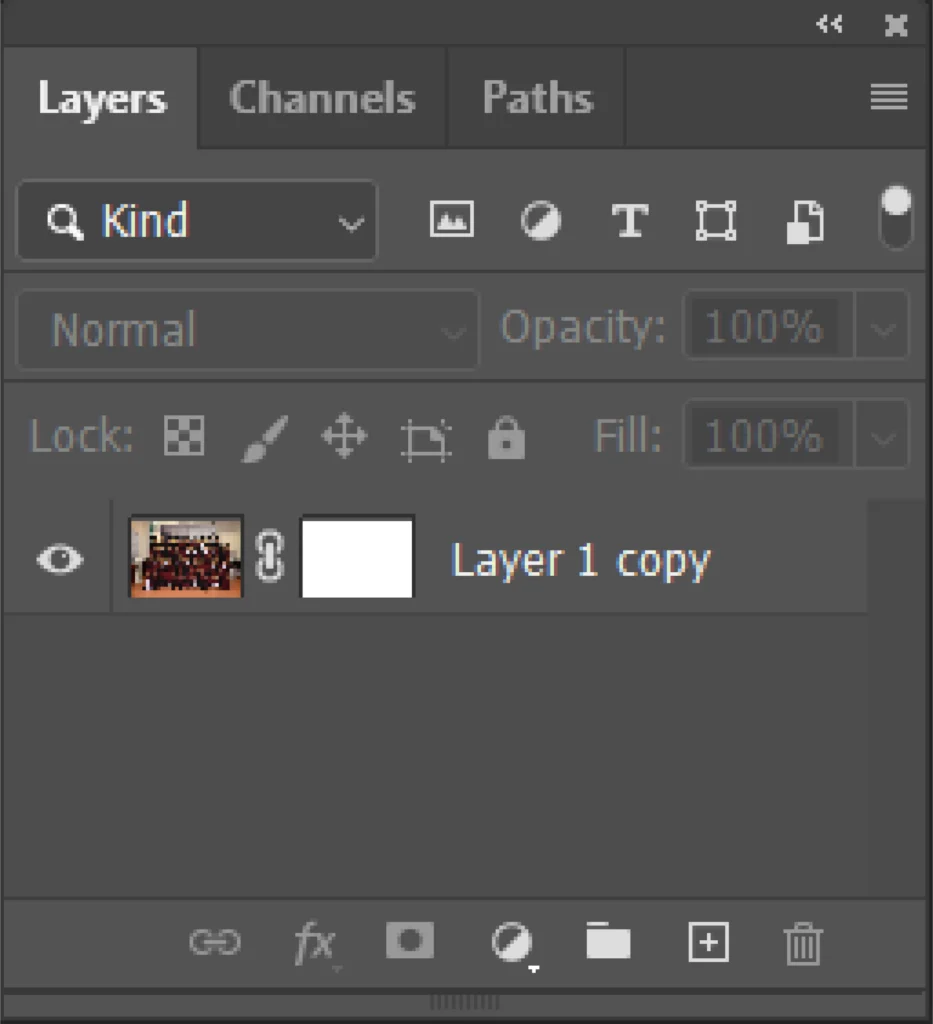The image size is (933, 1024).
Task: Click the filter by smart objects icon
Action: click(806, 221)
